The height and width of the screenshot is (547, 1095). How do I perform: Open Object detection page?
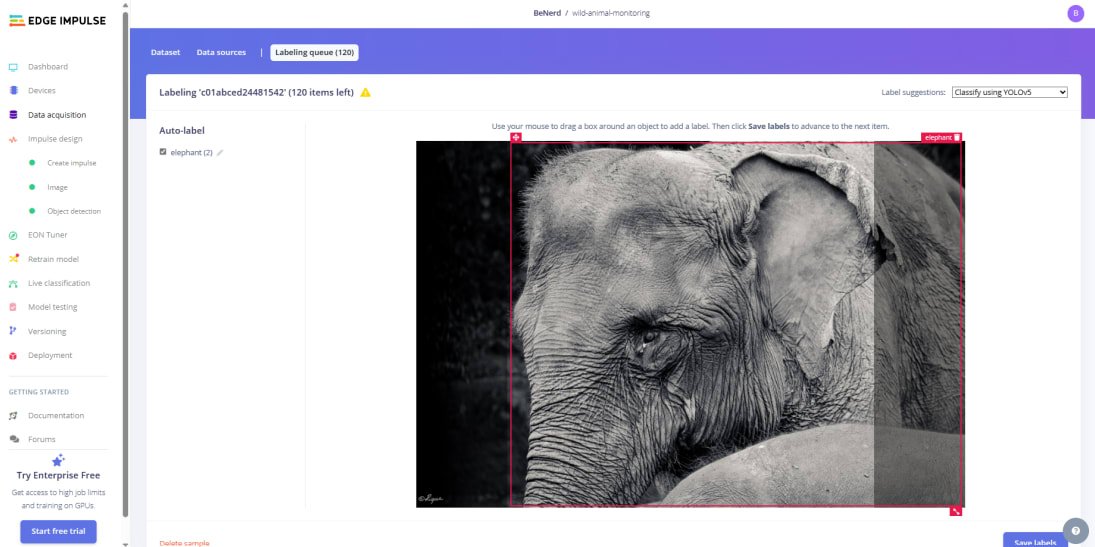pos(74,211)
